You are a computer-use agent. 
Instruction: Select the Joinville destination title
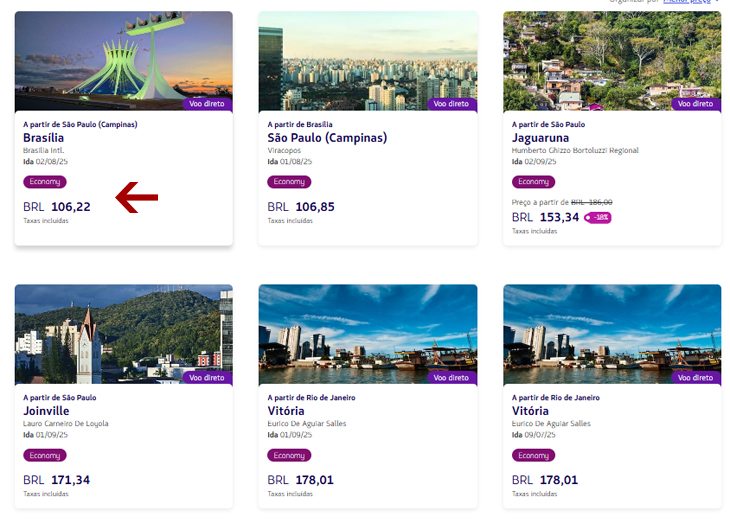click(x=46, y=411)
